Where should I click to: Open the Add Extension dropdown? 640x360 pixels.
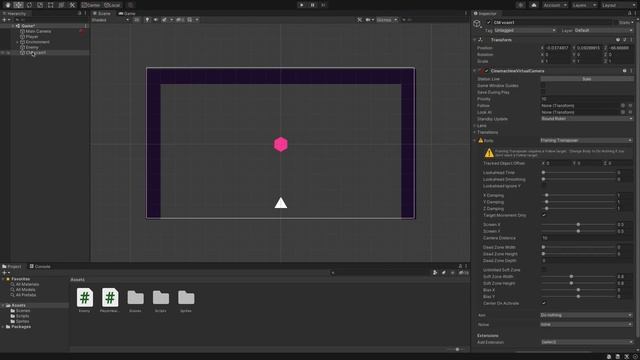(587, 342)
